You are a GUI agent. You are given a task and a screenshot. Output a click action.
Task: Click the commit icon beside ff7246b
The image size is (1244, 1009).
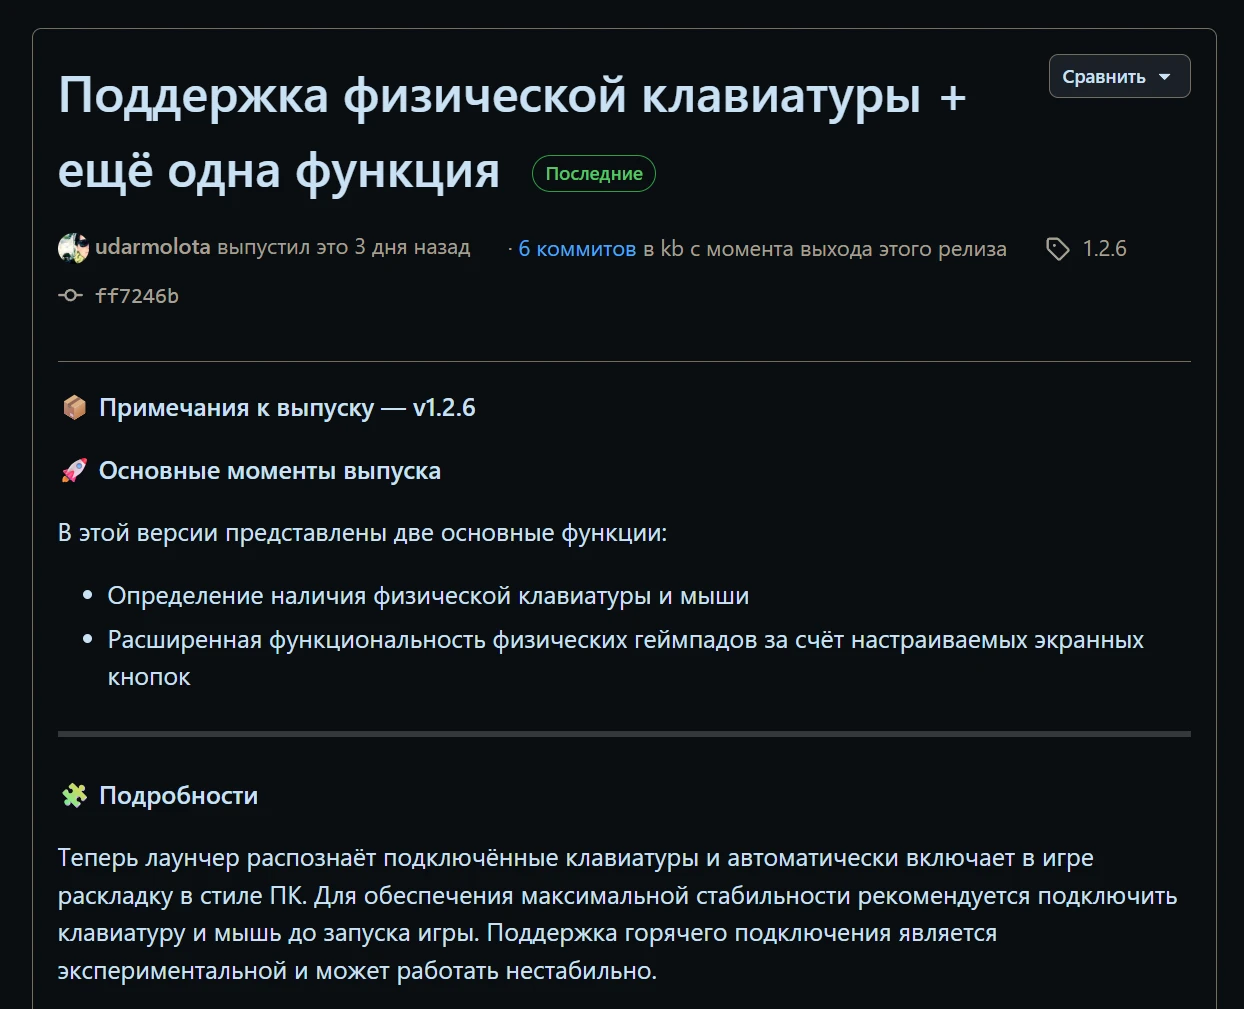(x=70, y=296)
